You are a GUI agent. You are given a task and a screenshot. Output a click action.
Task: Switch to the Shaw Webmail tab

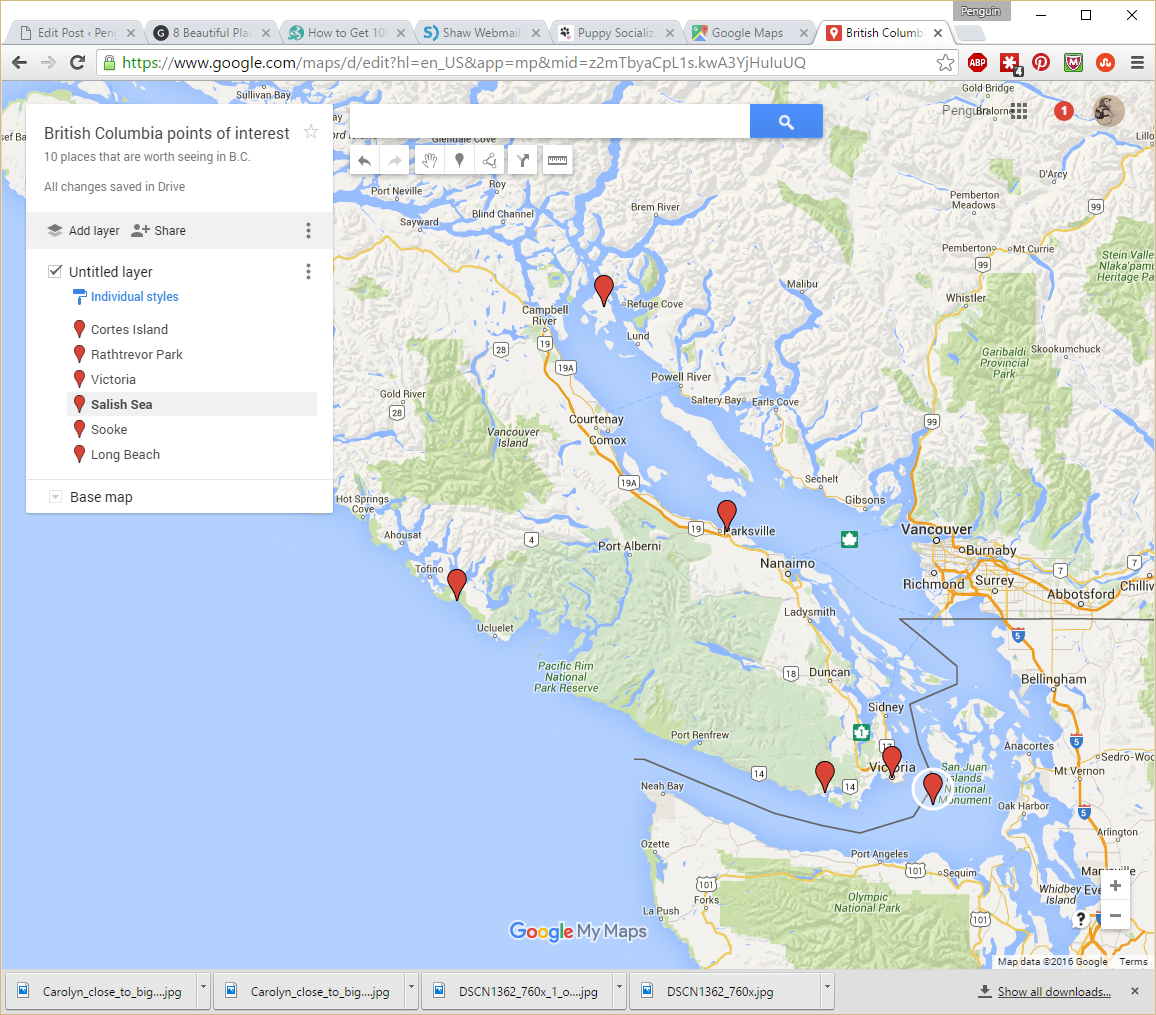click(481, 32)
